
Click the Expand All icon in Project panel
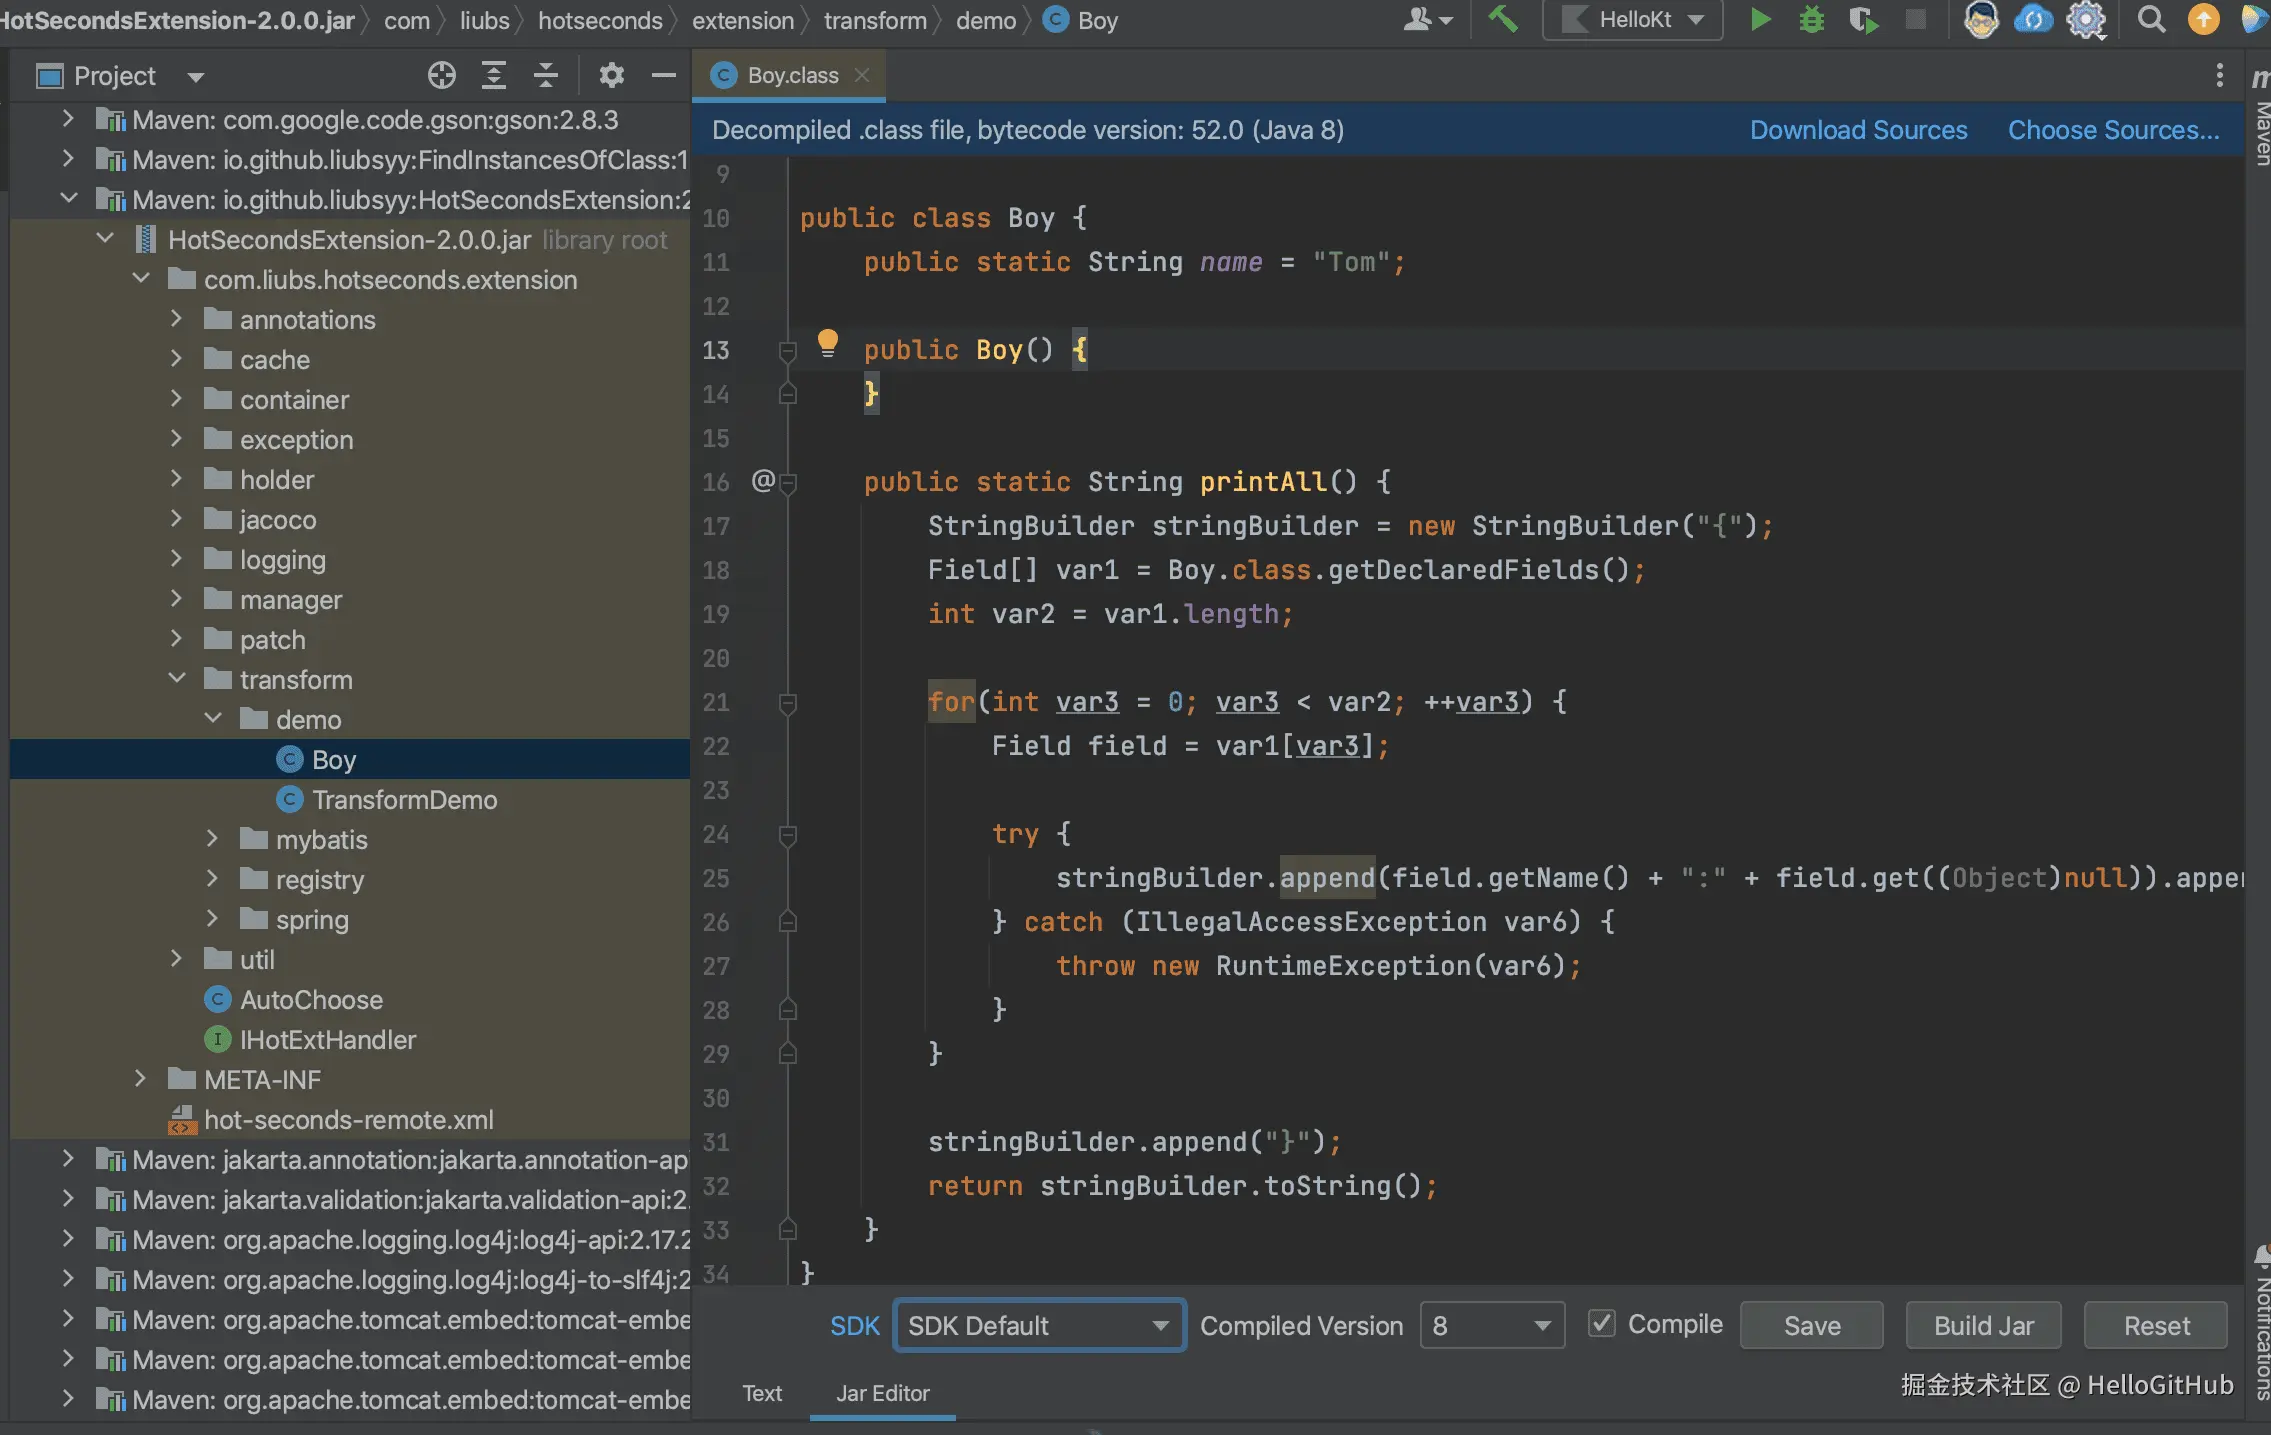494,76
